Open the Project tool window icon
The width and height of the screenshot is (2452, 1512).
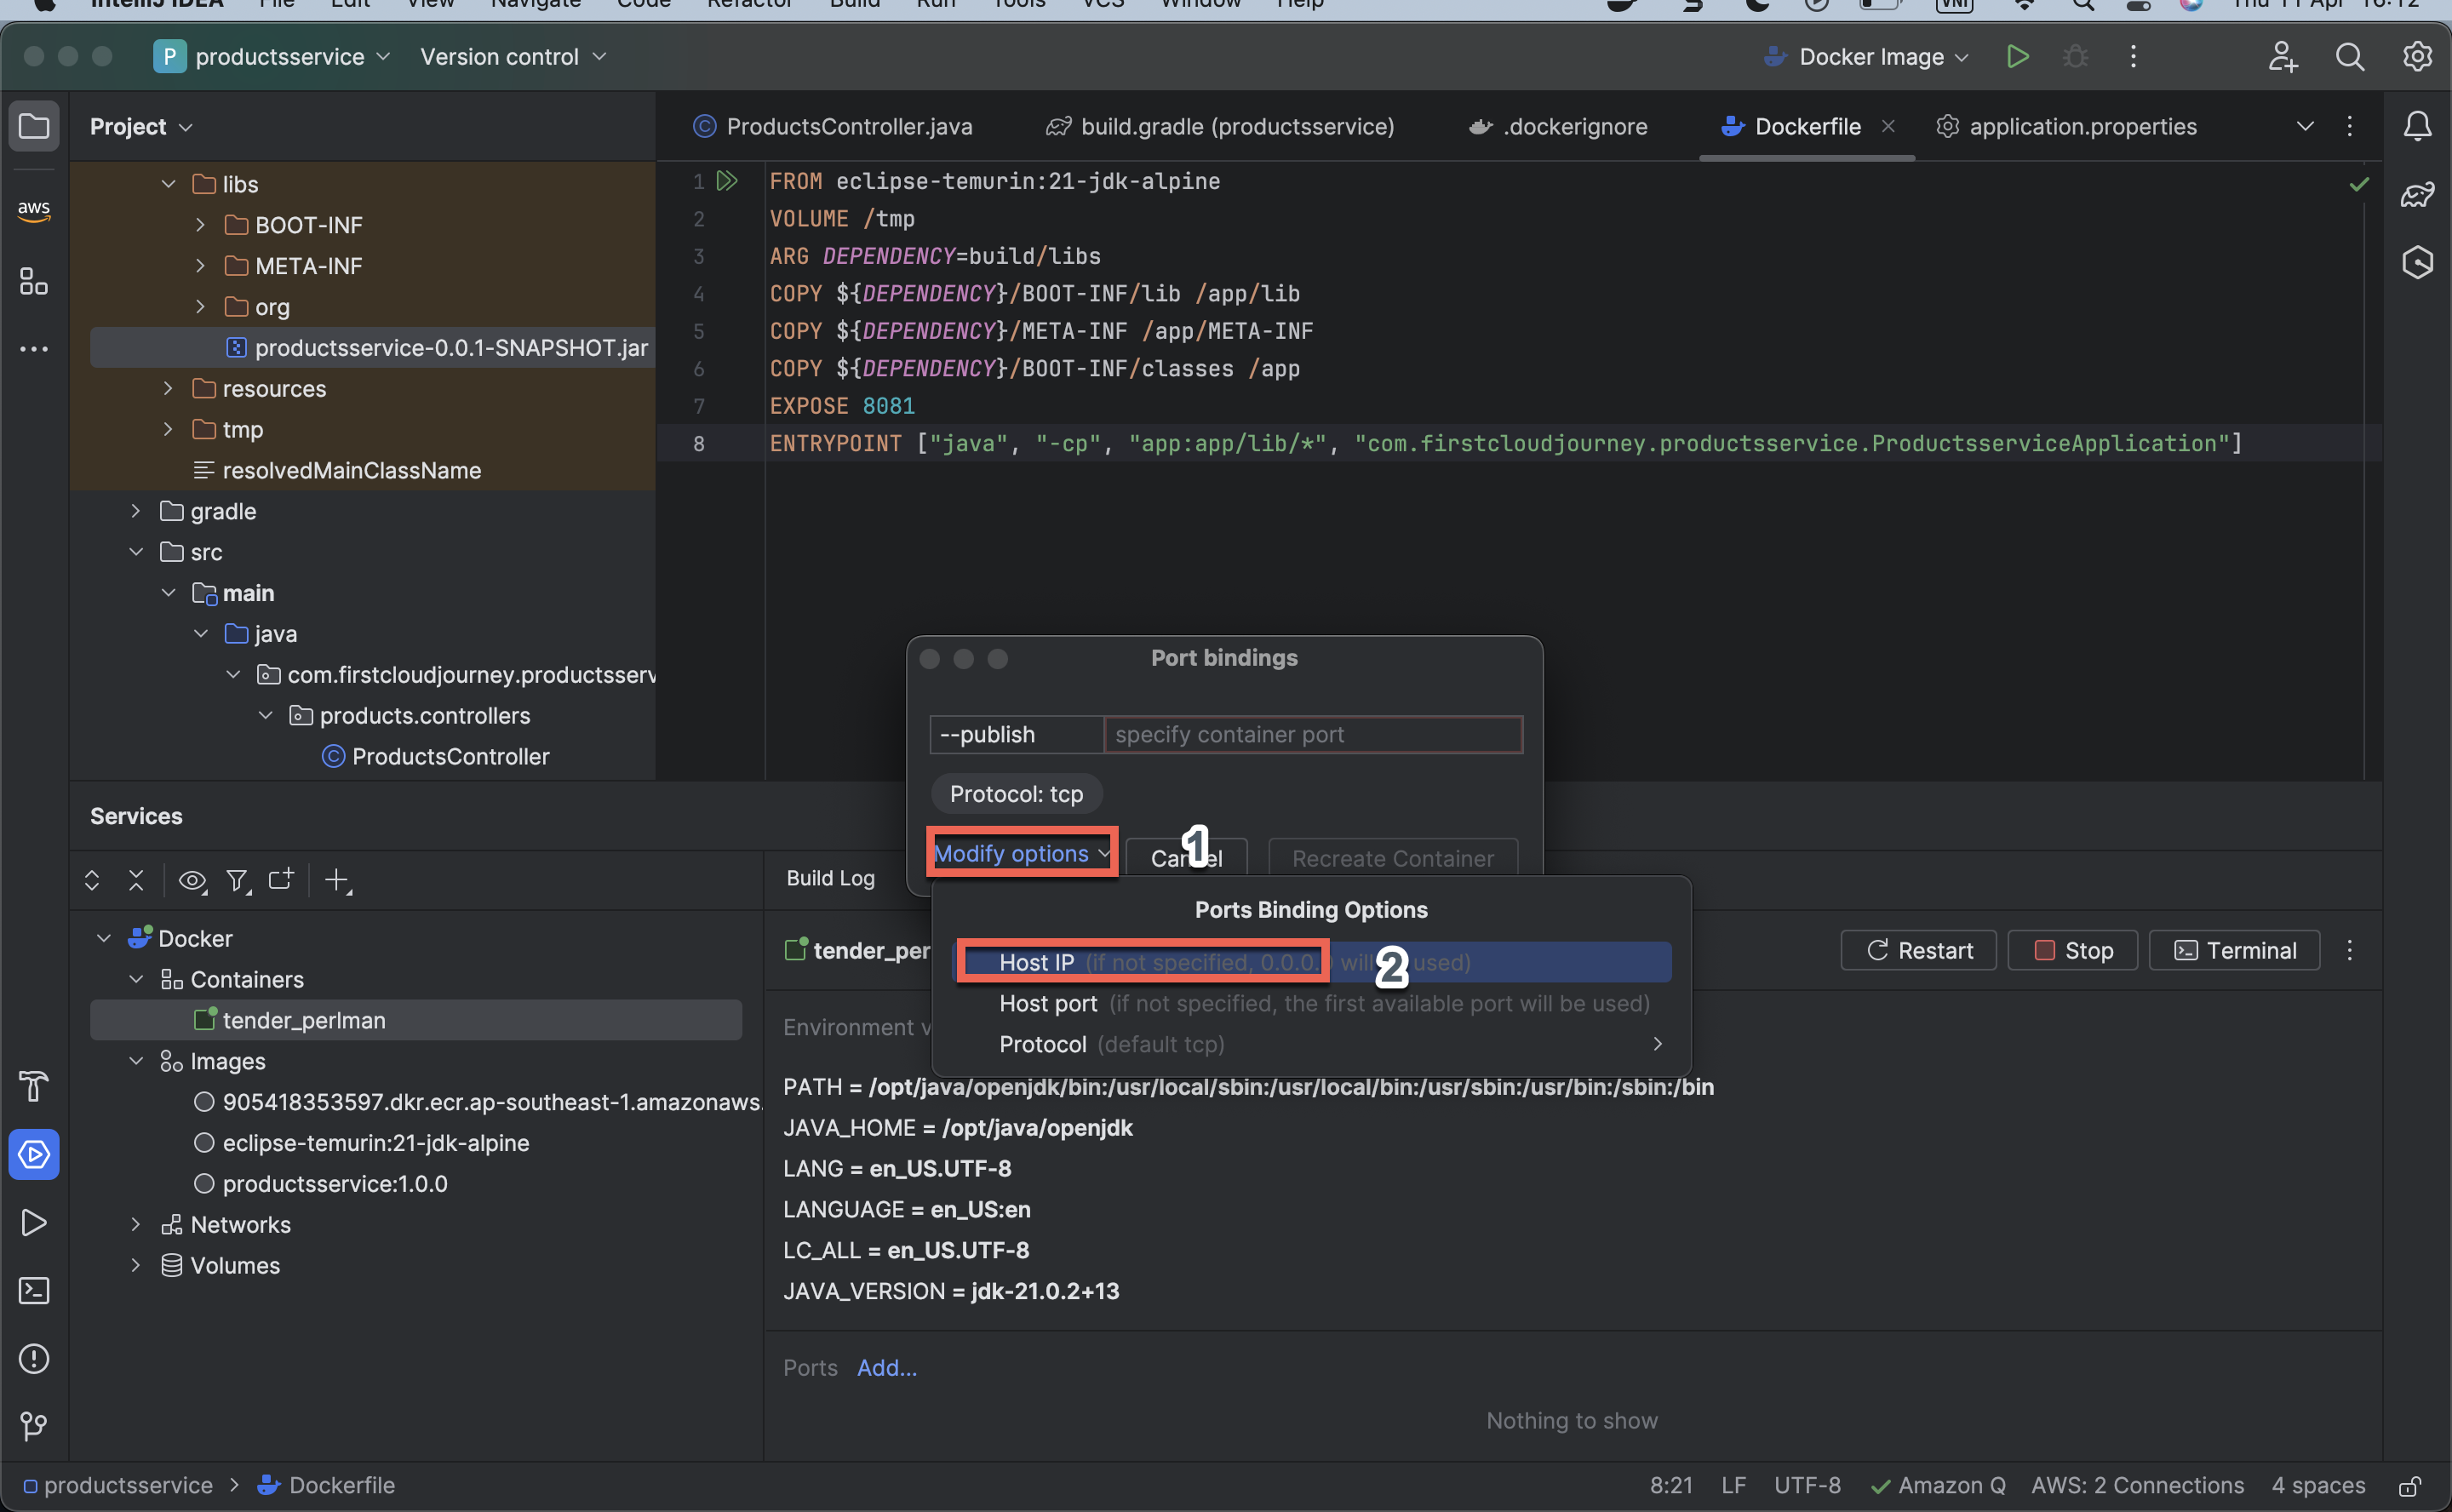point(34,127)
